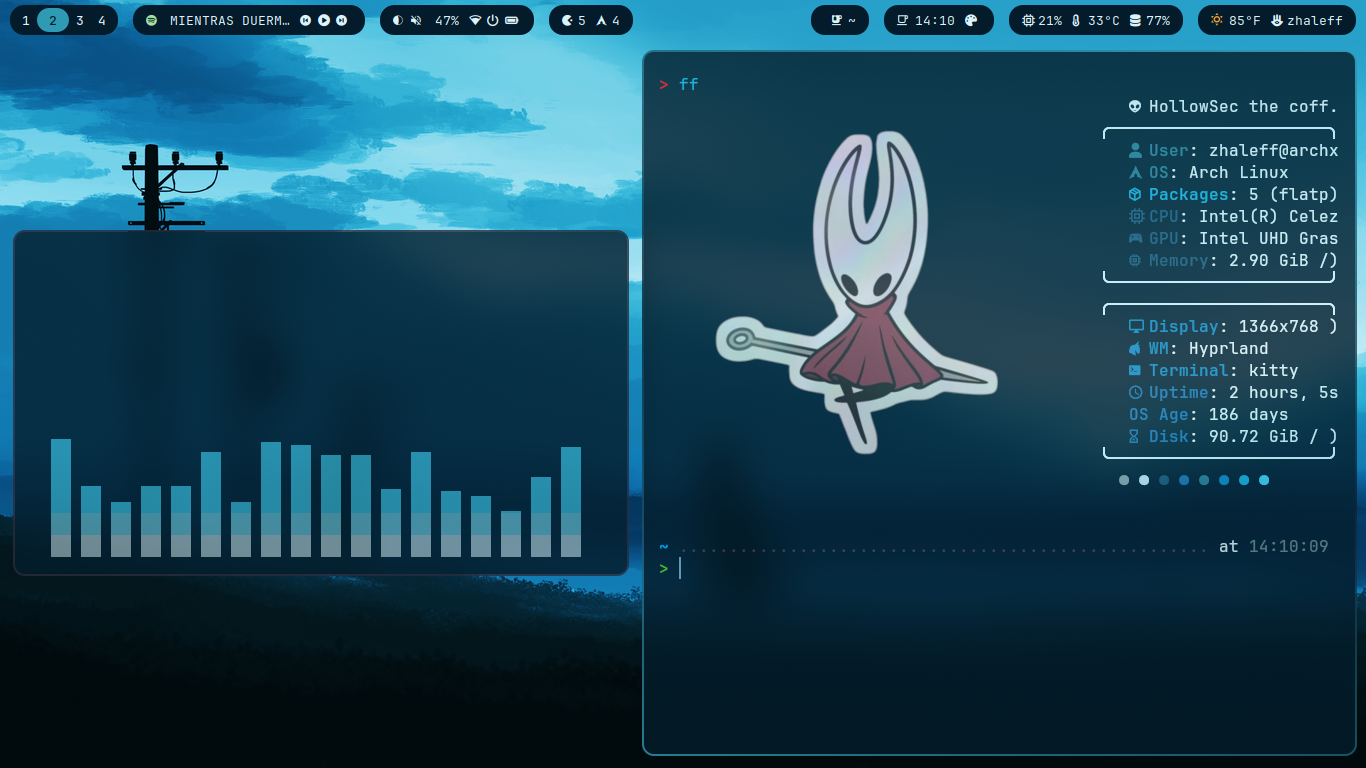Skip to the previous track
Screen dimensions: 1366x768
(306, 20)
